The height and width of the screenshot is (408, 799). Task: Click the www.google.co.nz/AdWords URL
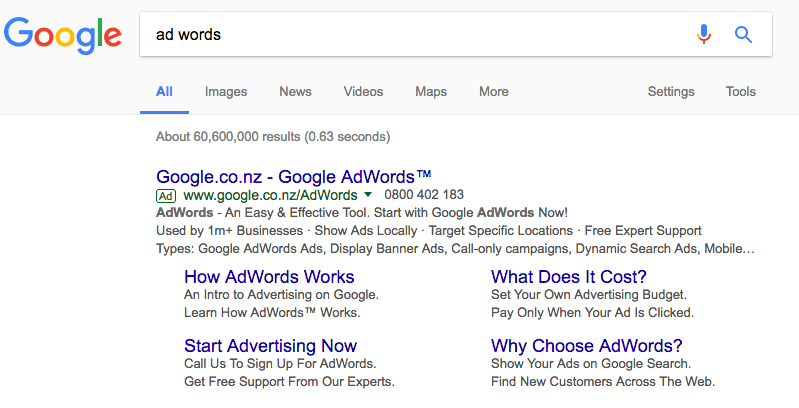pos(271,195)
